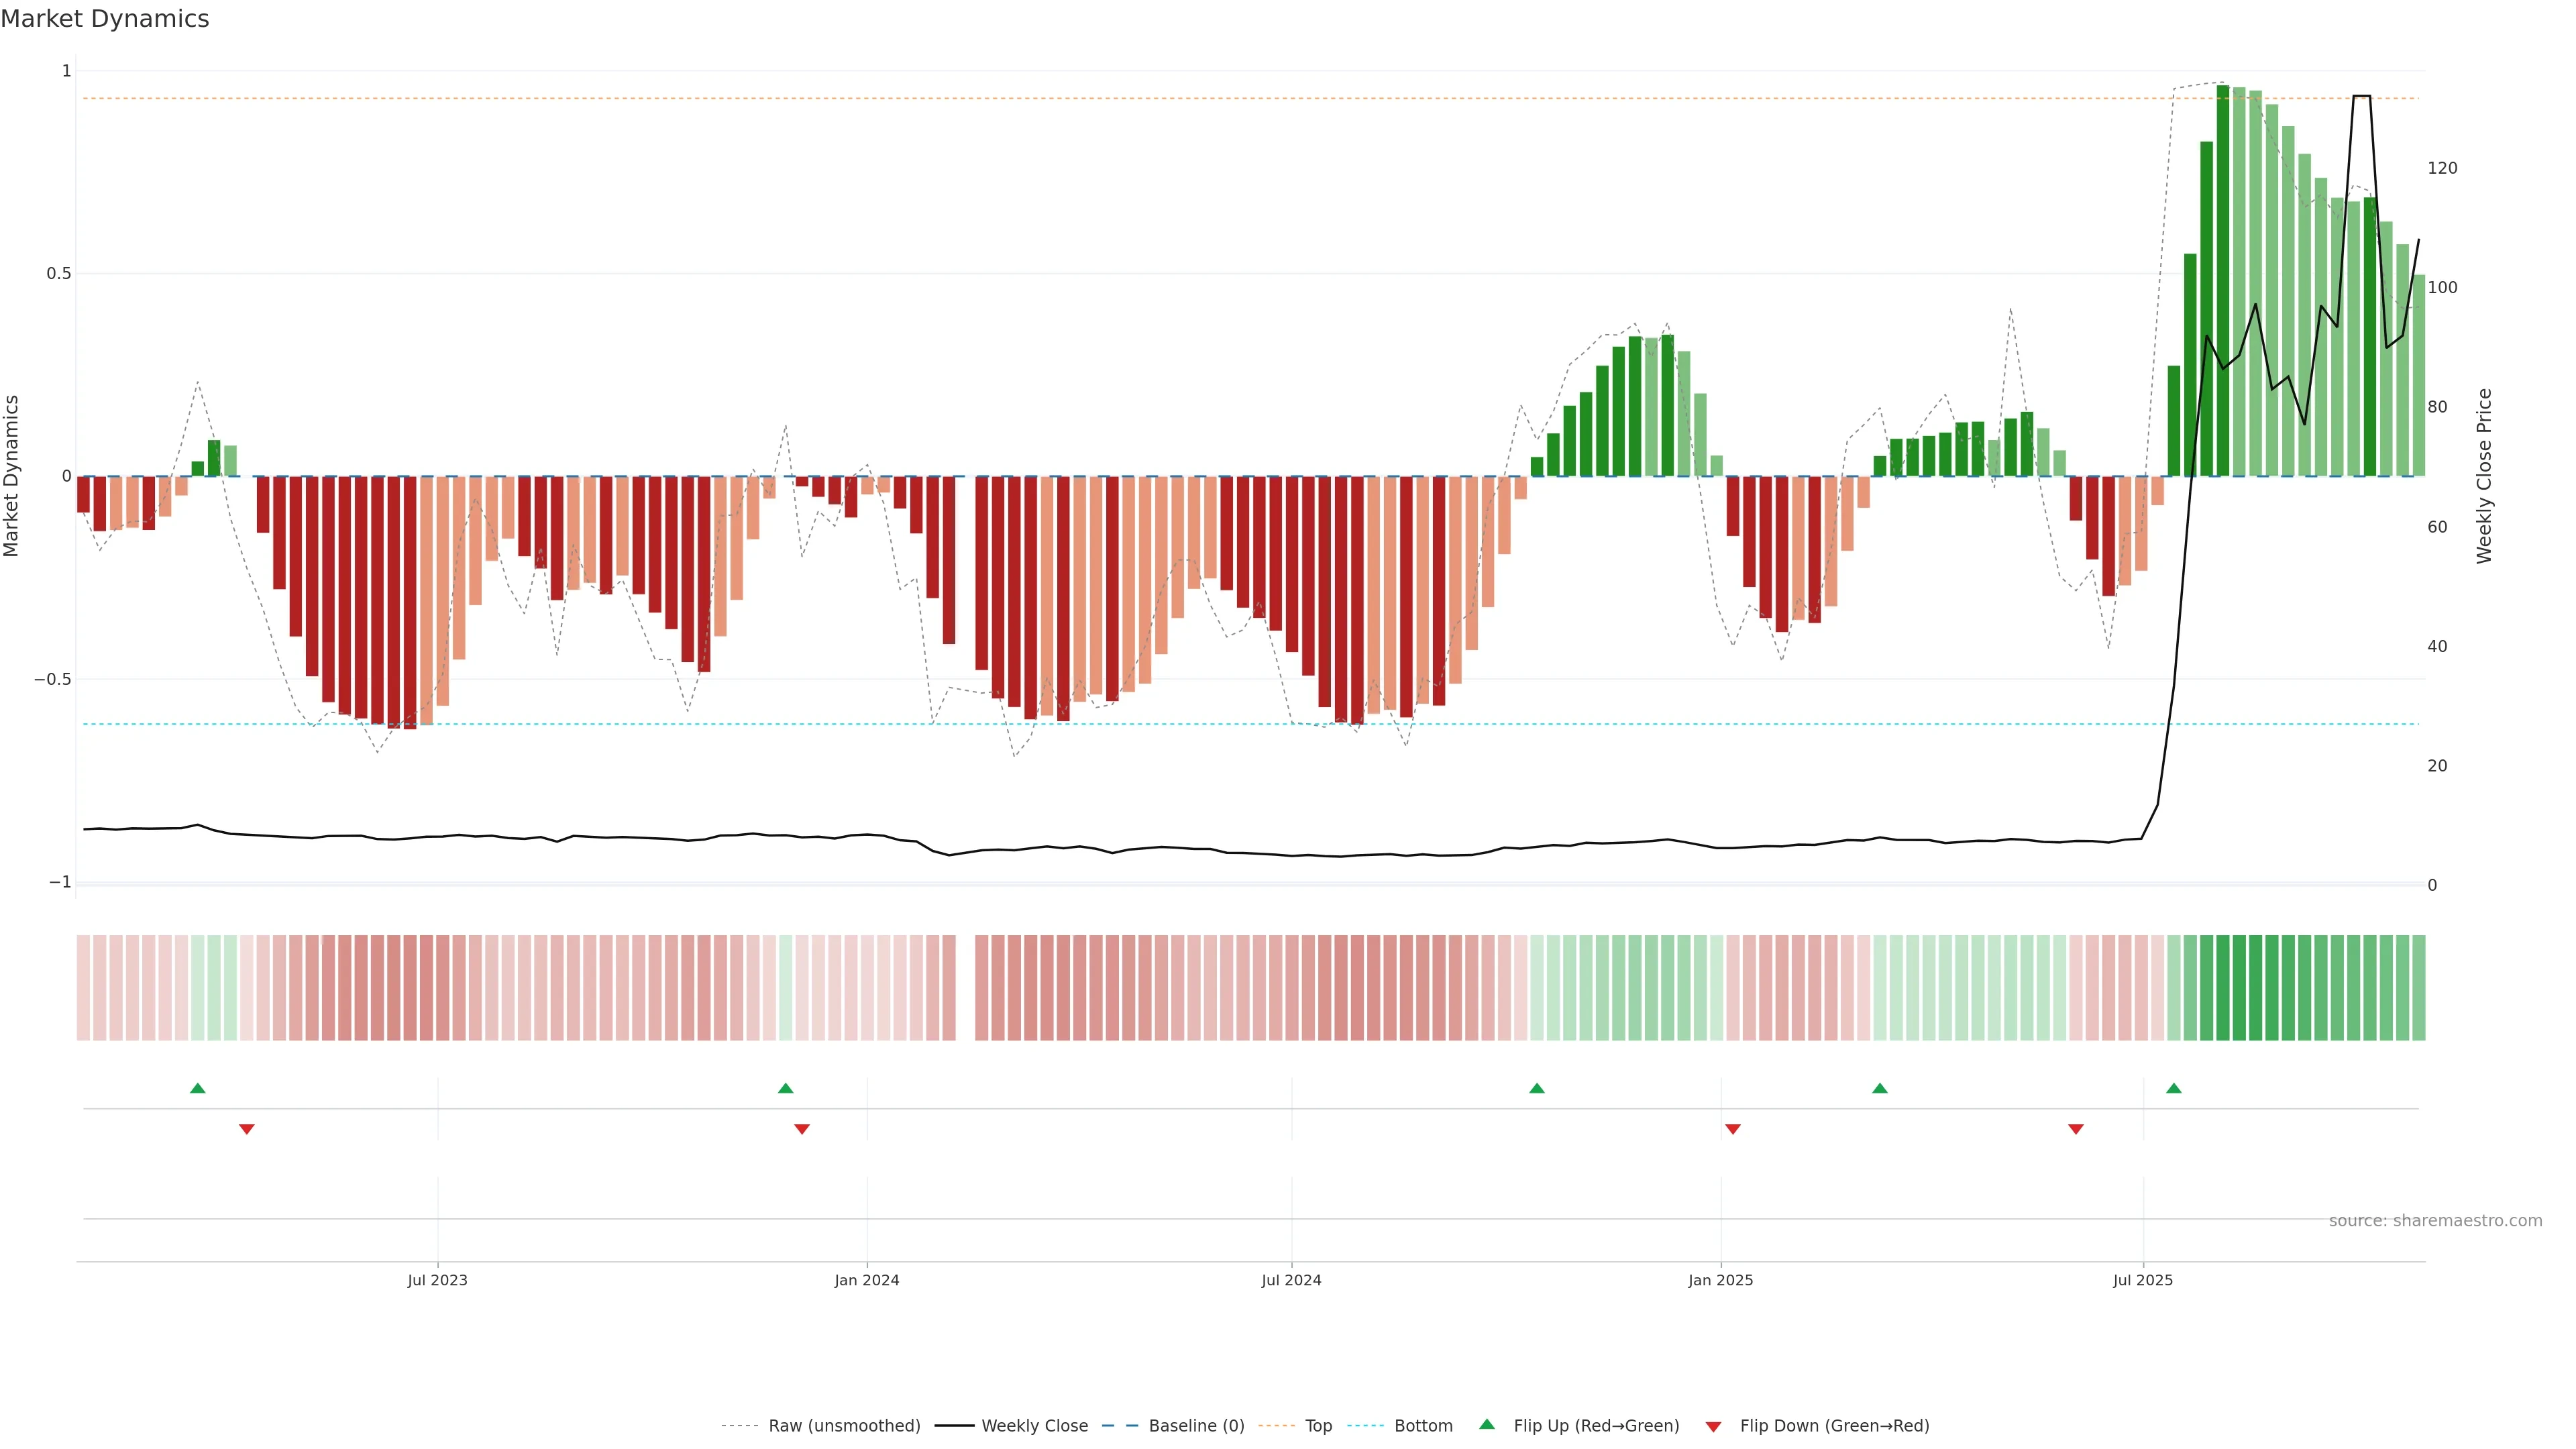Click the Jul 2023 axis label
The width and height of the screenshot is (2576, 1449).
click(x=437, y=1280)
